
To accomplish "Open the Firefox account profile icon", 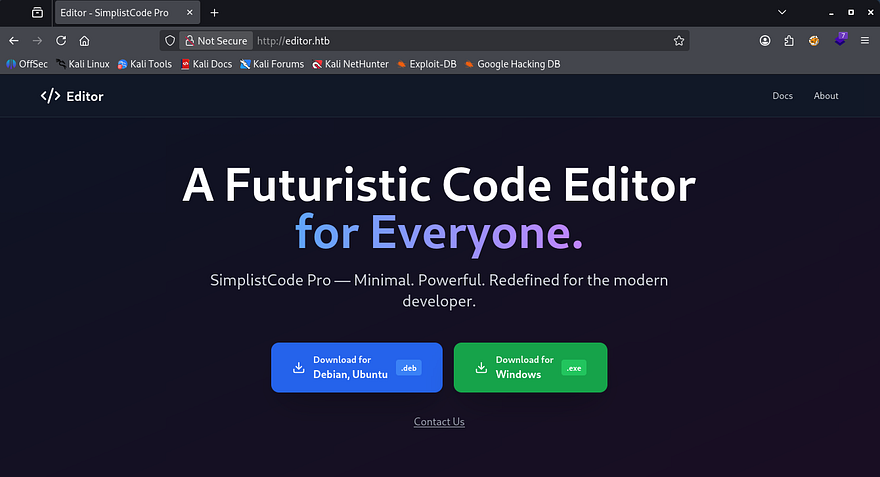I will click(765, 41).
